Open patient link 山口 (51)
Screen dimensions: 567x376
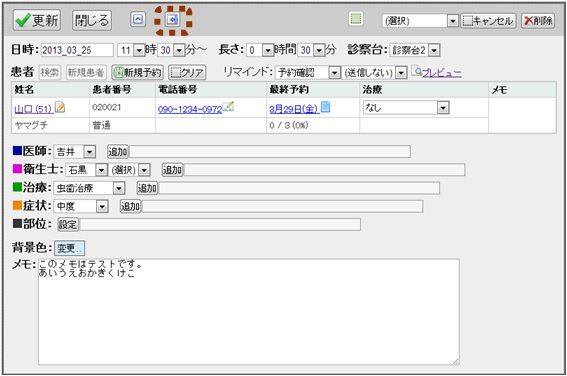point(34,108)
